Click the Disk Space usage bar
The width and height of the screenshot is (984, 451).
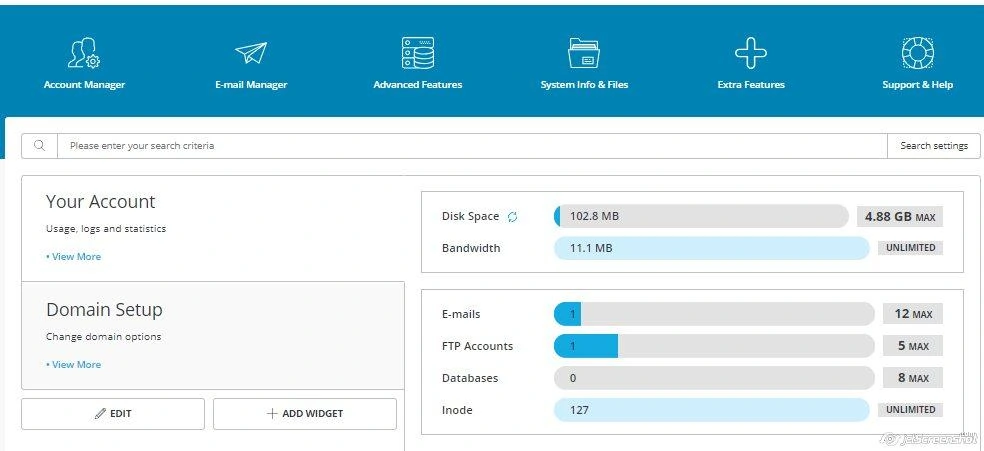(700, 217)
